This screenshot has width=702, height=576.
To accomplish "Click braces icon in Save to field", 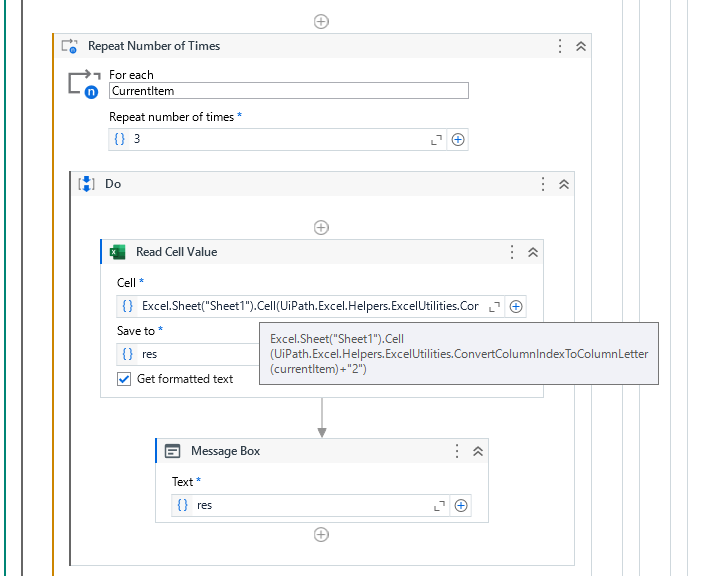I will (x=128, y=354).
